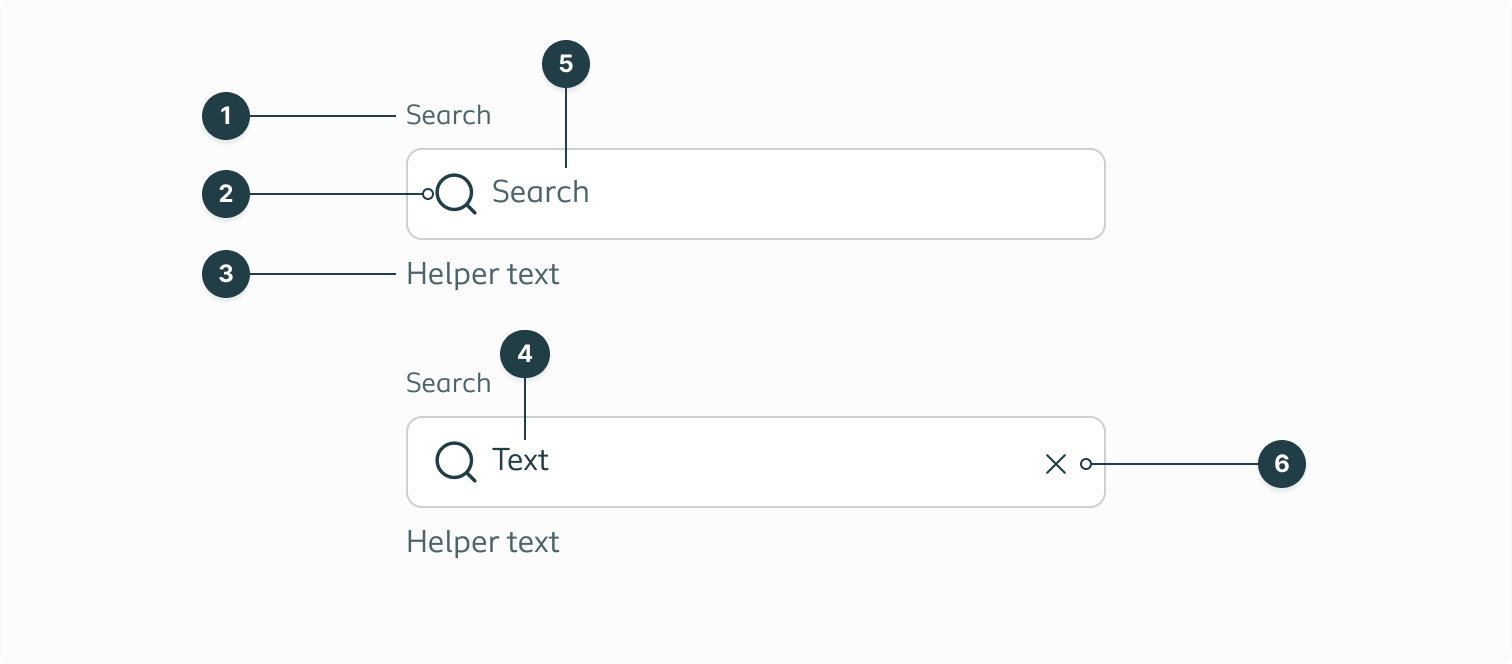Click the entered word Text in the bottom field
Viewport: 1512px width, 664px height.
coord(519,461)
